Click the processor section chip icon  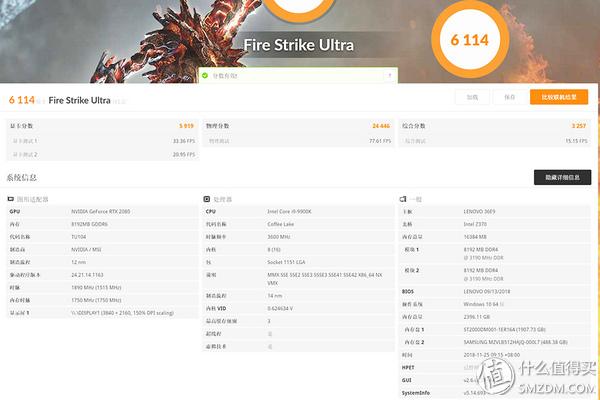coord(207,199)
